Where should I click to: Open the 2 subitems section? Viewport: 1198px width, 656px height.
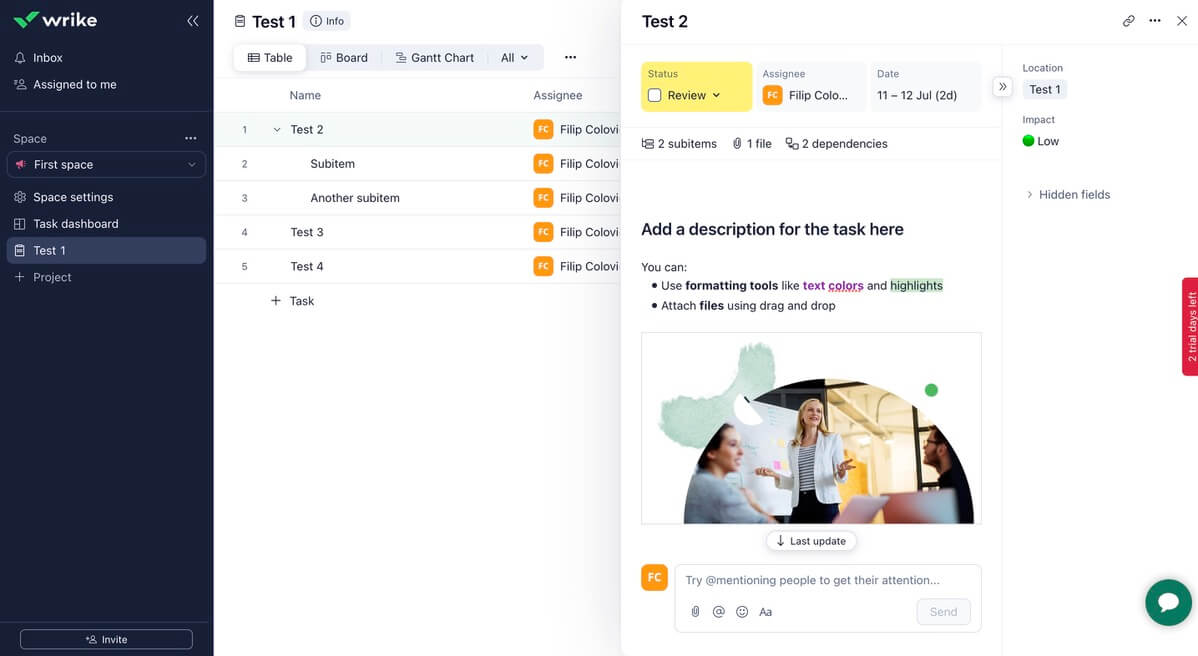pyautogui.click(x=679, y=144)
